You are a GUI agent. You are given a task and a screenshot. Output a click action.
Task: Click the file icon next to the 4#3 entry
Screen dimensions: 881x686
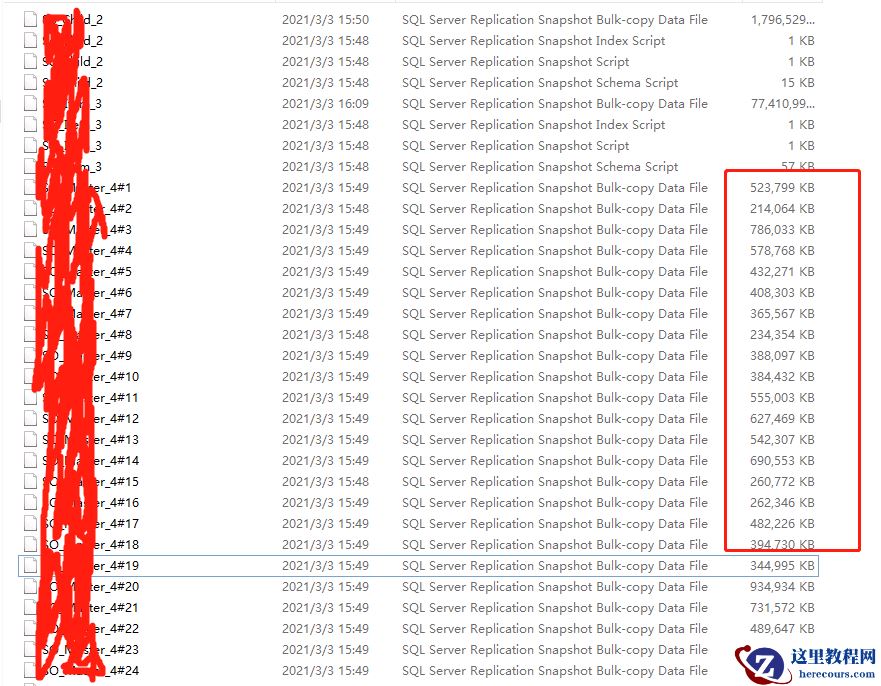tap(30, 230)
